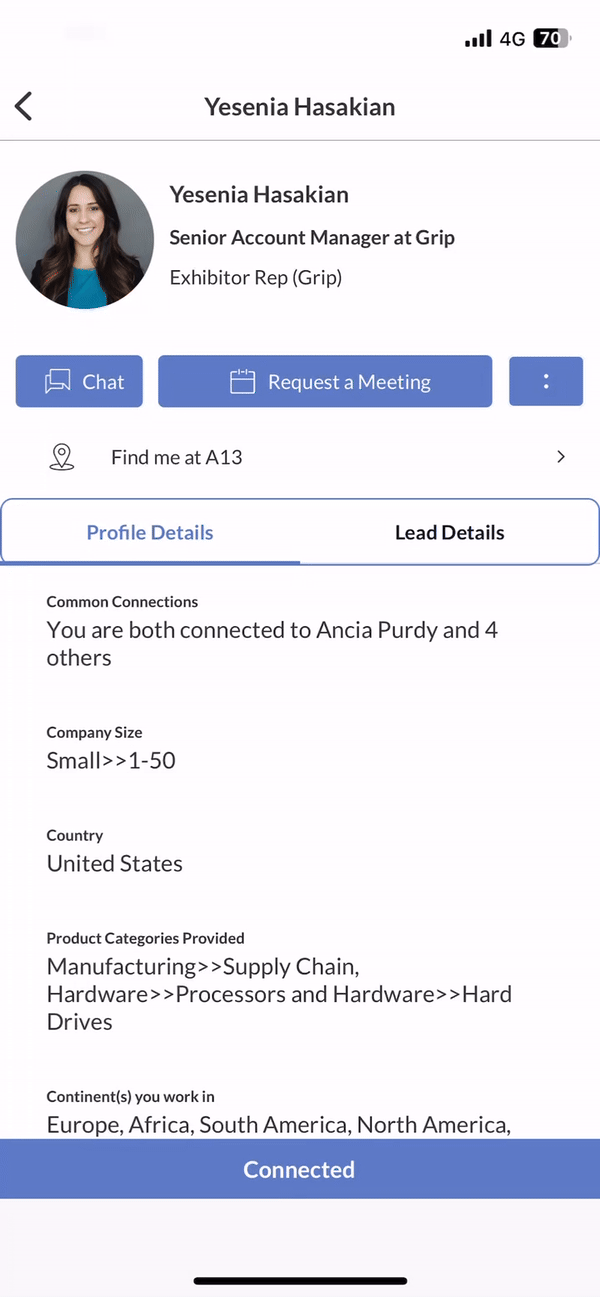Open the three-dot more options menu
This screenshot has height=1297, width=600.
546,381
